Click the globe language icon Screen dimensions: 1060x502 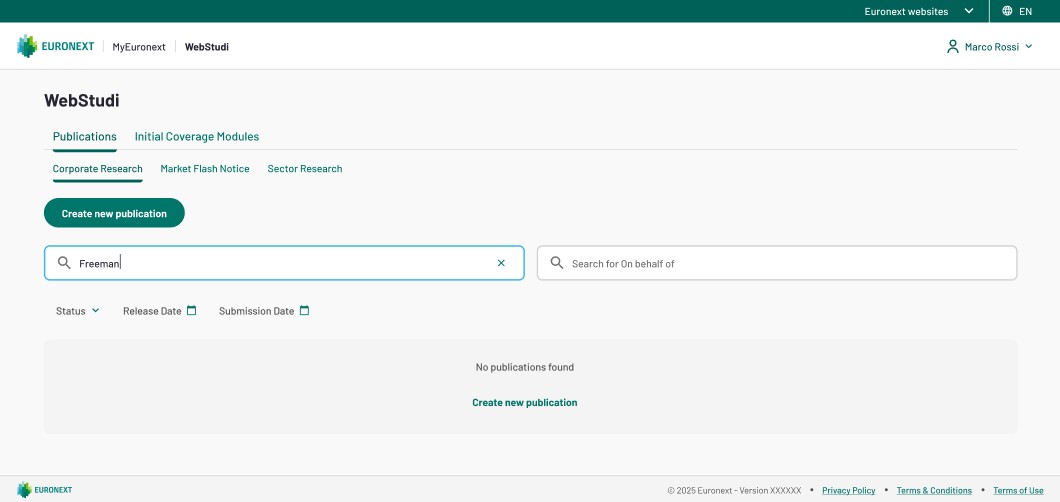1007,11
